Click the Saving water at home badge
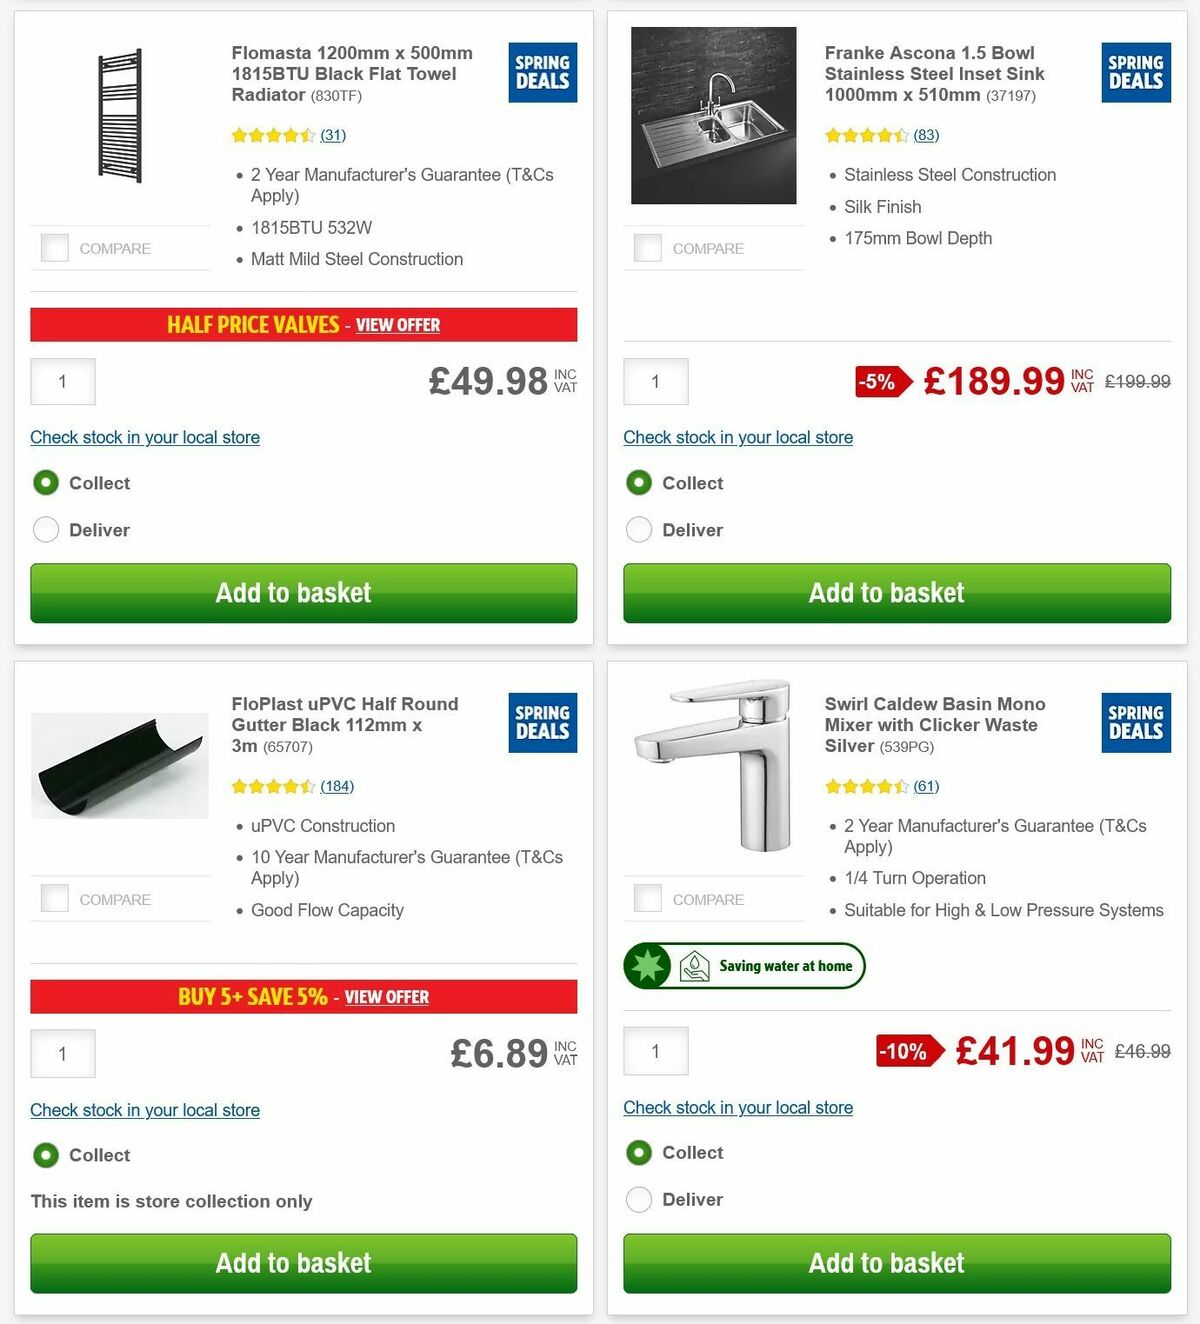1200x1324 pixels. 744,965
